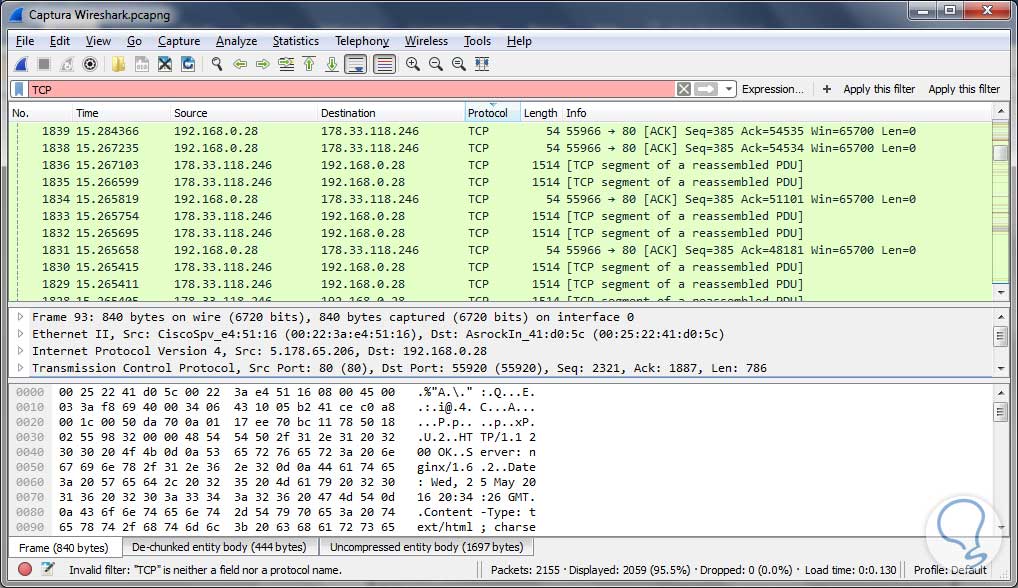Open the Go menu
The image size is (1018, 588).
(134, 41)
